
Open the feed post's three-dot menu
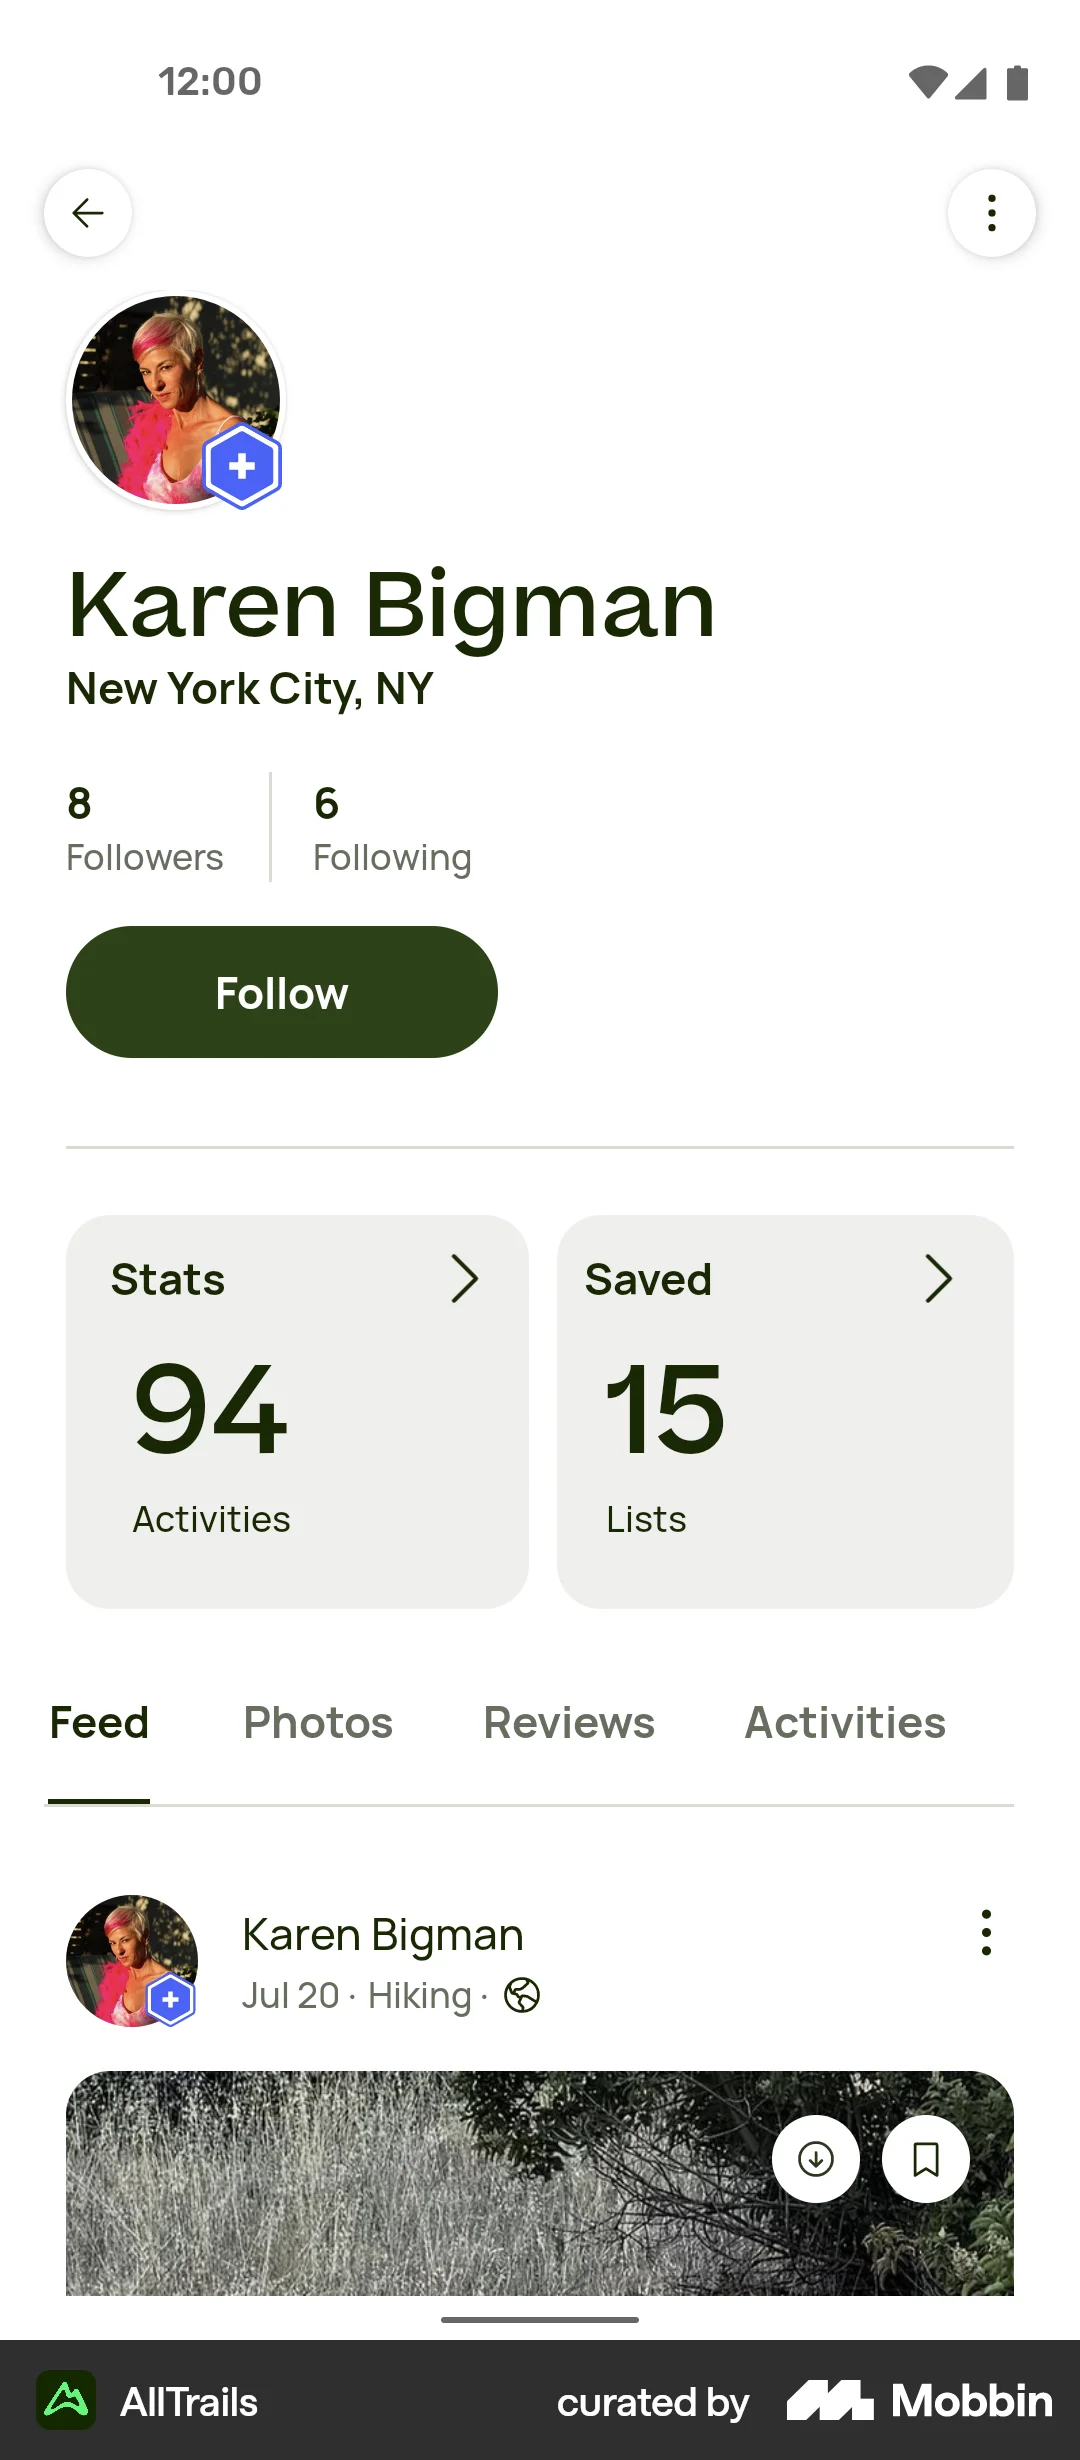986,1932
